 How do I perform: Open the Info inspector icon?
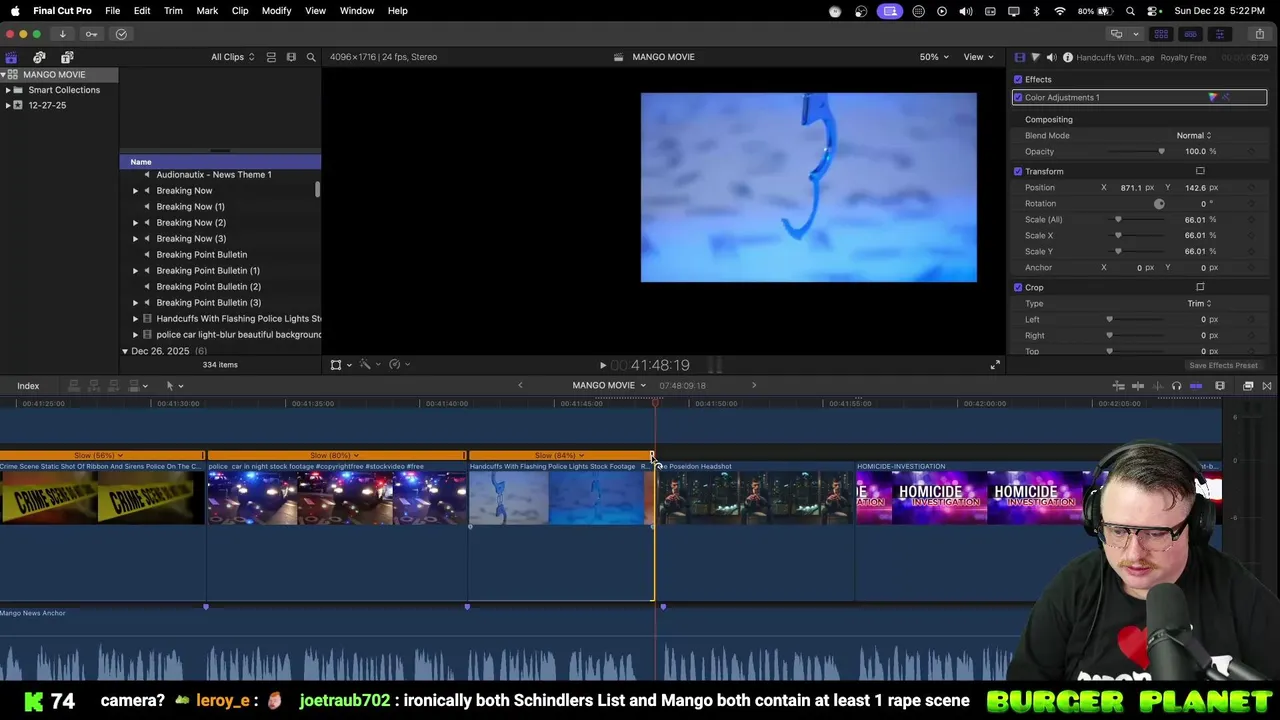[1067, 57]
